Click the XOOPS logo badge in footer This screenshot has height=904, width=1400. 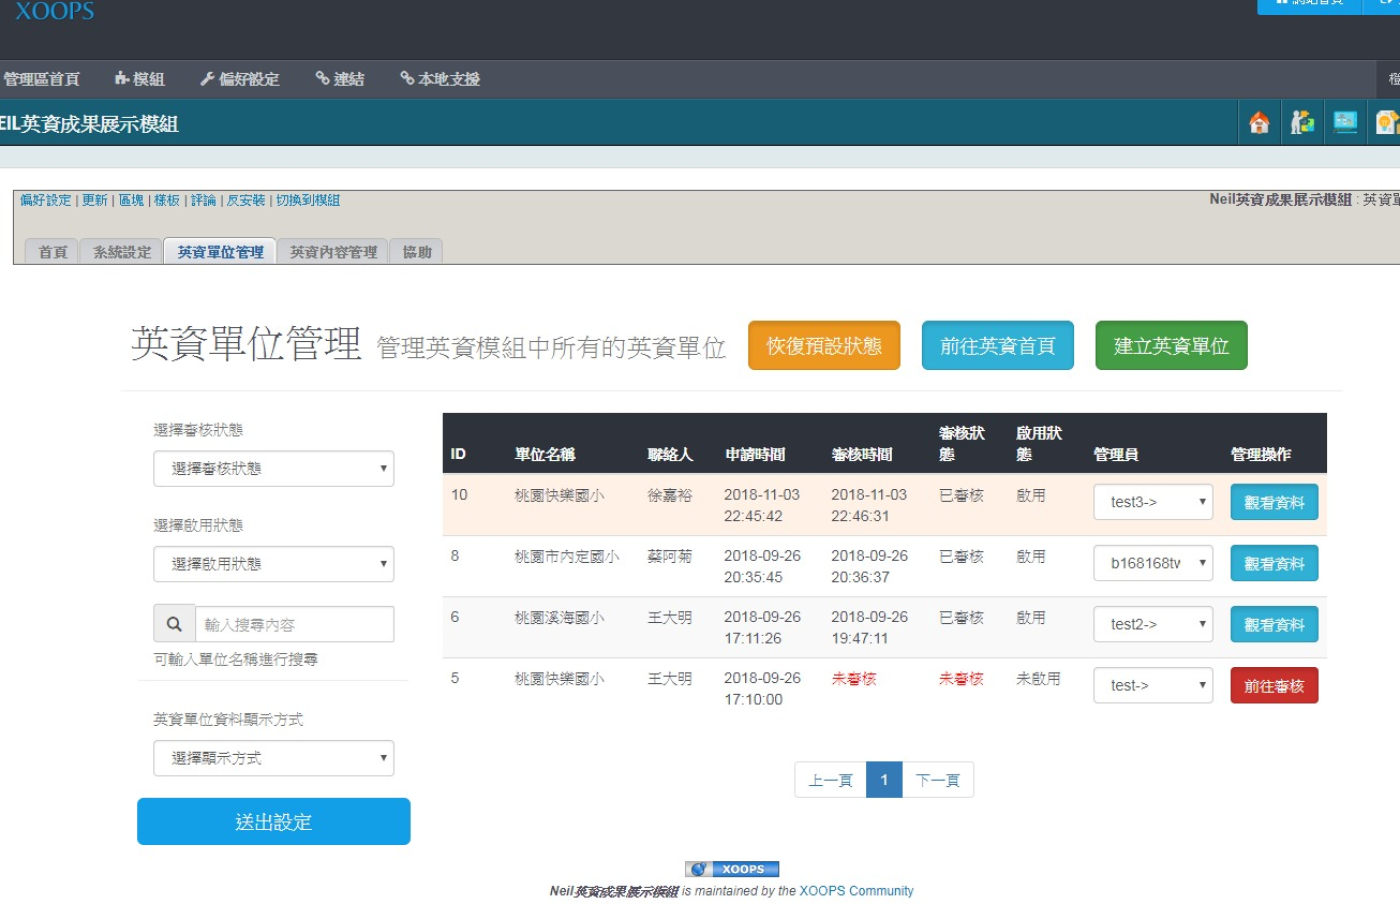pos(732,869)
